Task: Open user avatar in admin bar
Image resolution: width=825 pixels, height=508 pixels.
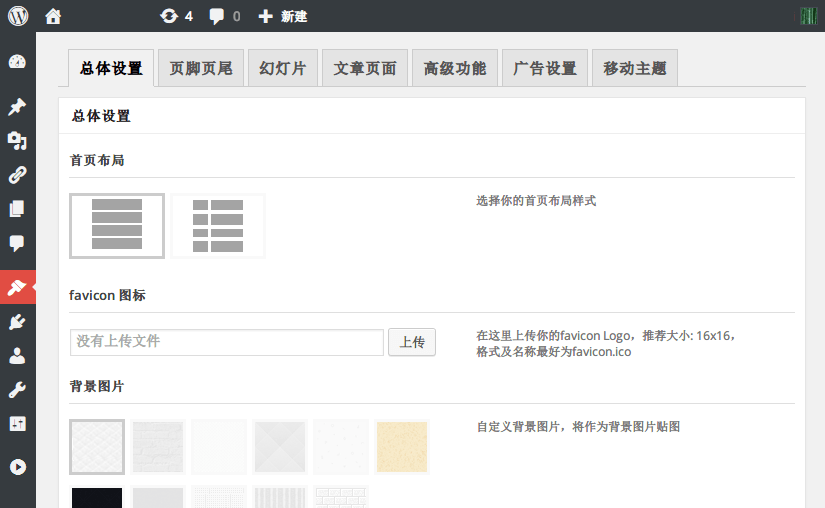Action: (x=808, y=16)
